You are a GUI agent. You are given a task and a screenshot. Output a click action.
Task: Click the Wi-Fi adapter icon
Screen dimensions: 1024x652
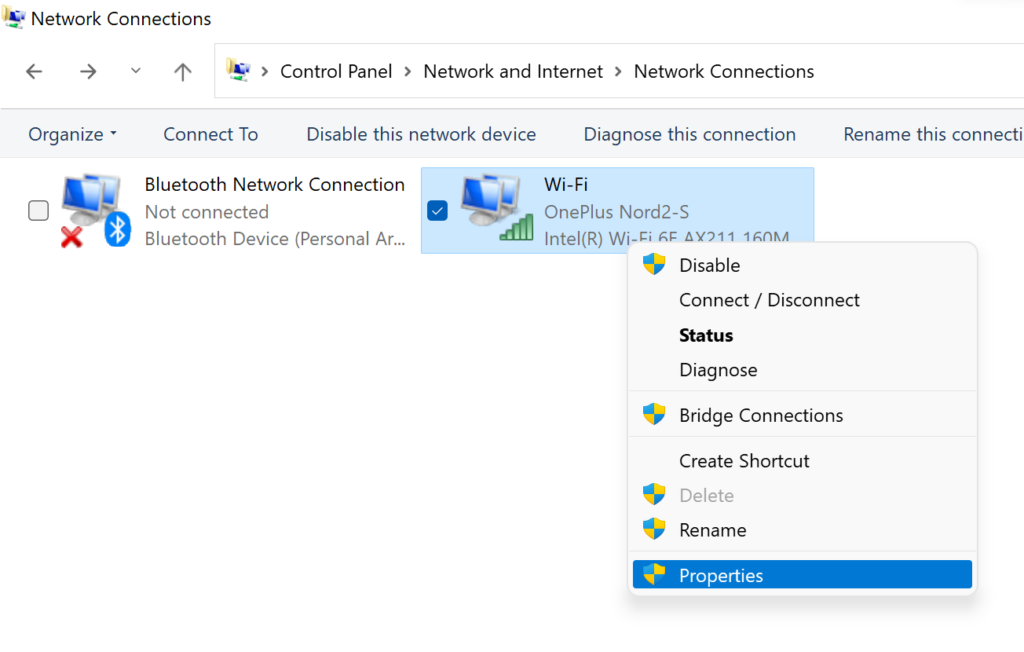[x=495, y=209]
